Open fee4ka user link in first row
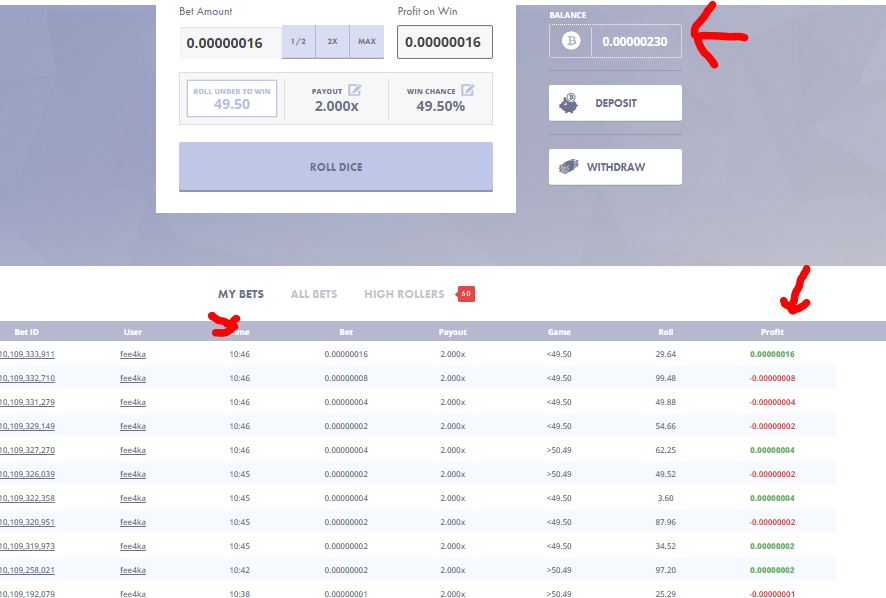 click(x=133, y=354)
